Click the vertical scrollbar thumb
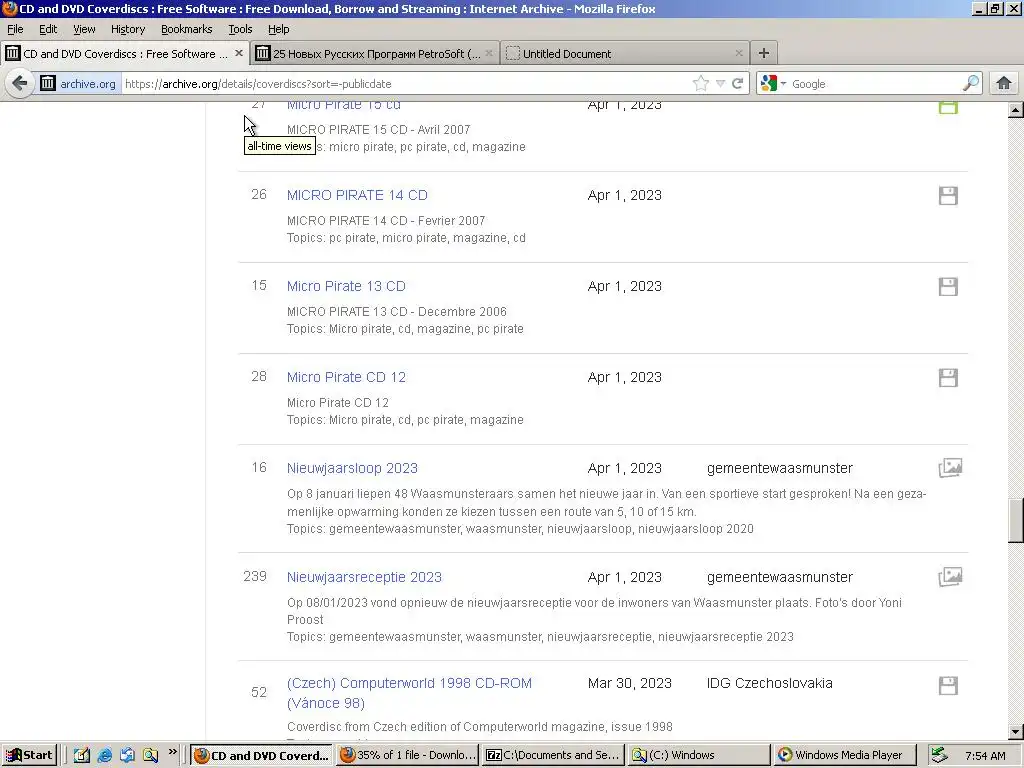This screenshot has height=768, width=1024. (x=1016, y=520)
